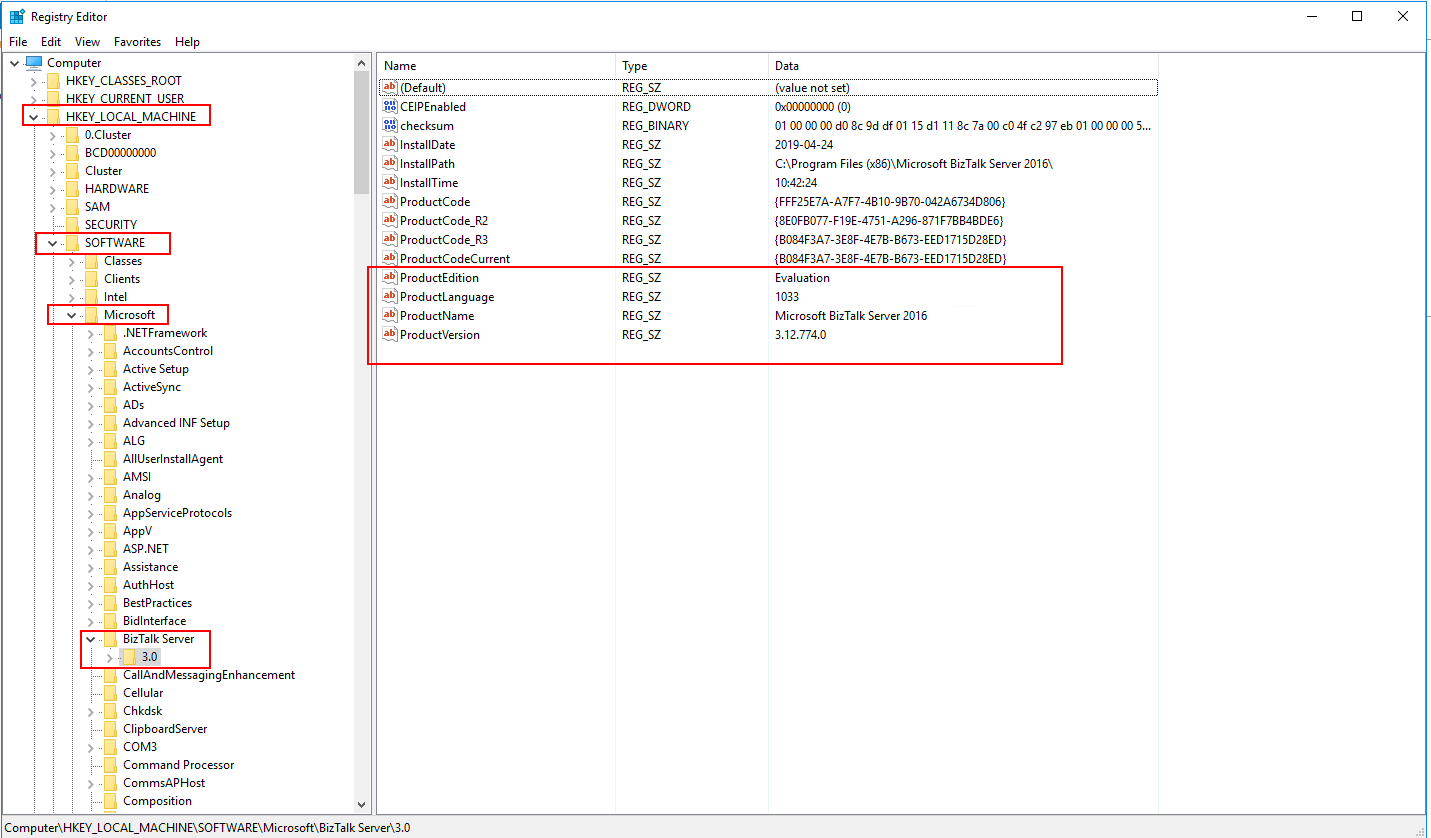
Task: Click the folder icon of Microsoft key
Action: pyautogui.click(x=91, y=315)
